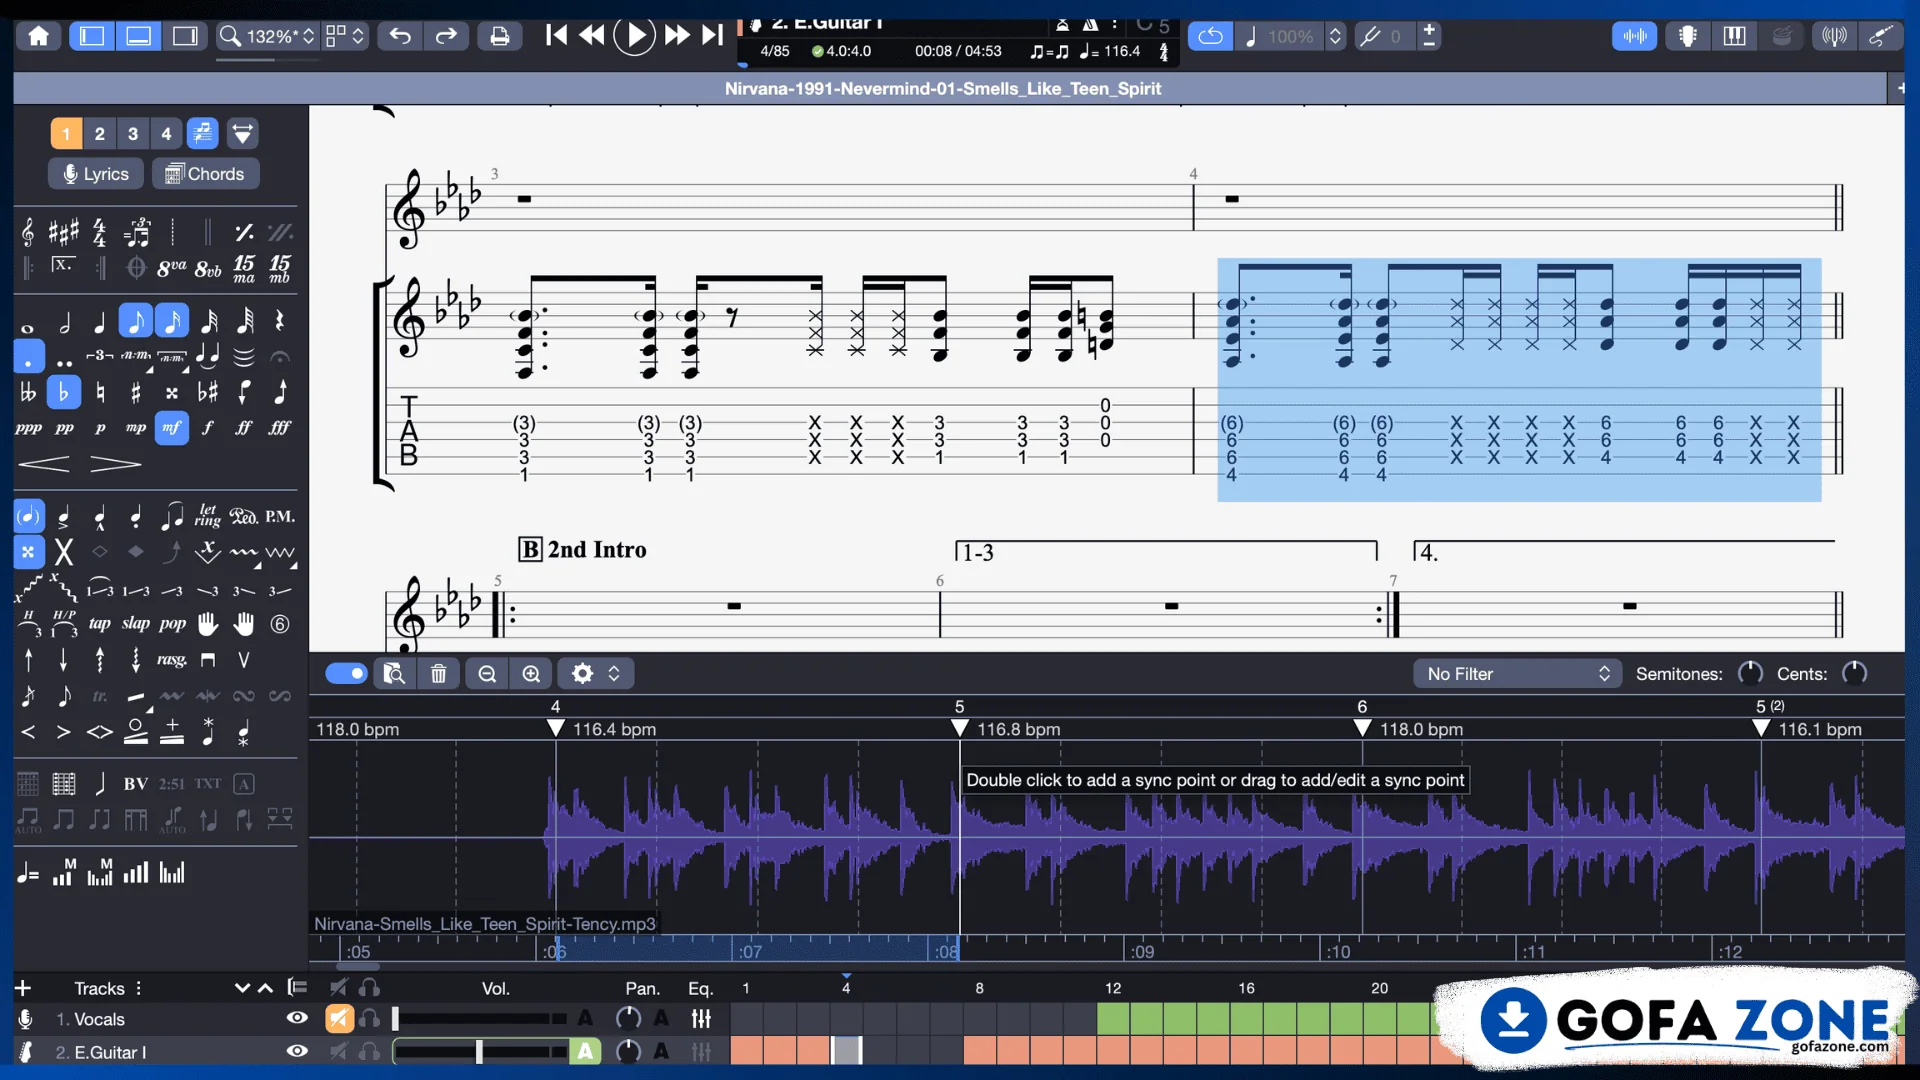Open the Lyrics editor
This screenshot has width=1920, height=1080.
click(x=96, y=173)
